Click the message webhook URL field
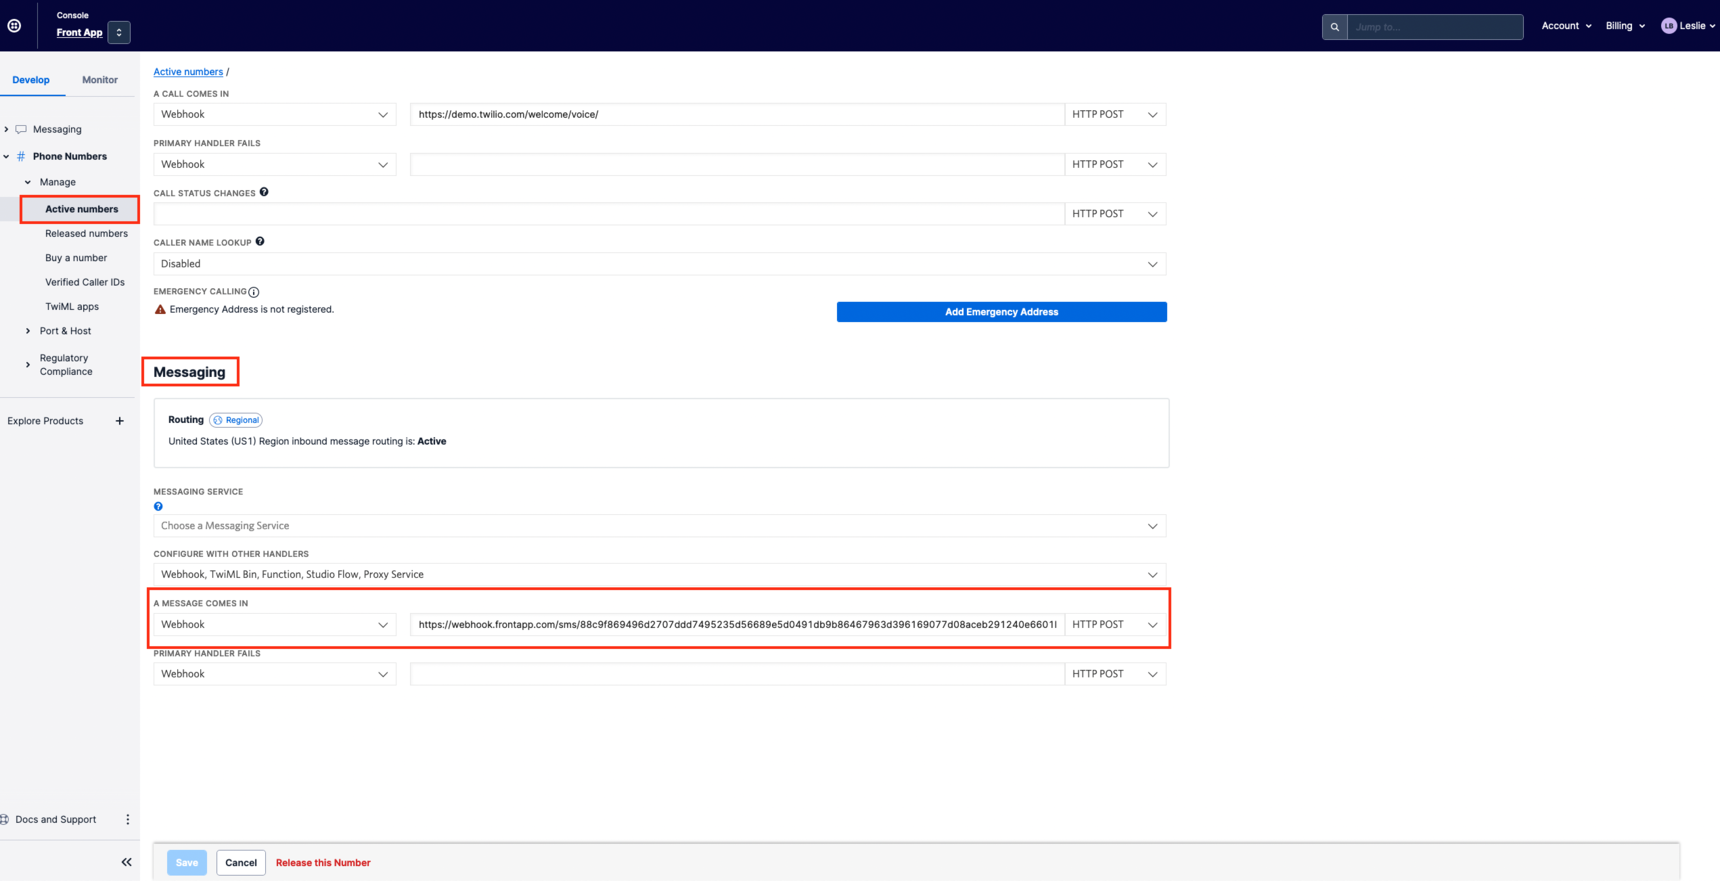Screen dimensions: 1720x881 736,625
